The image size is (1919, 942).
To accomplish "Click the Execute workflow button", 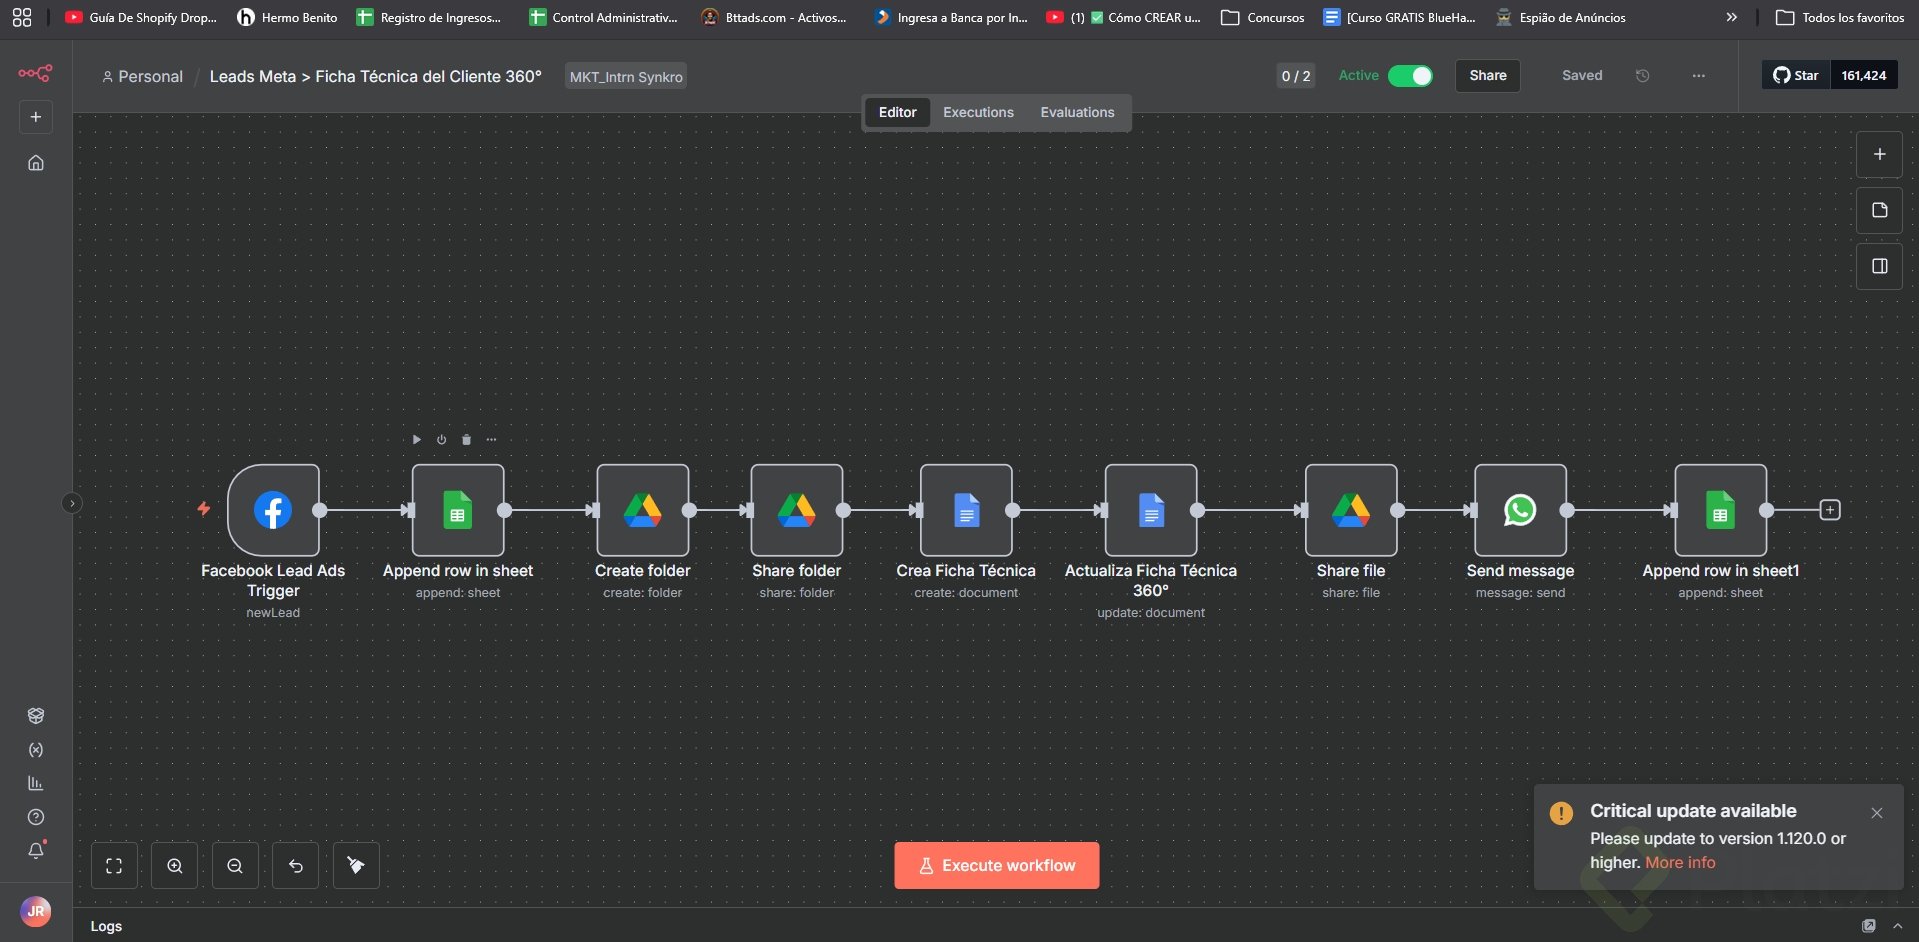I will click(996, 866).
